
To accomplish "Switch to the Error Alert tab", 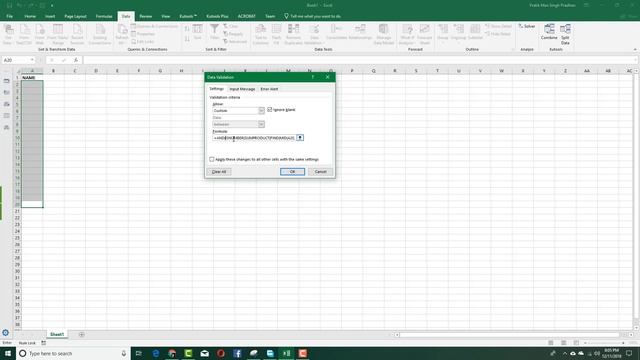I will [269, 89].
